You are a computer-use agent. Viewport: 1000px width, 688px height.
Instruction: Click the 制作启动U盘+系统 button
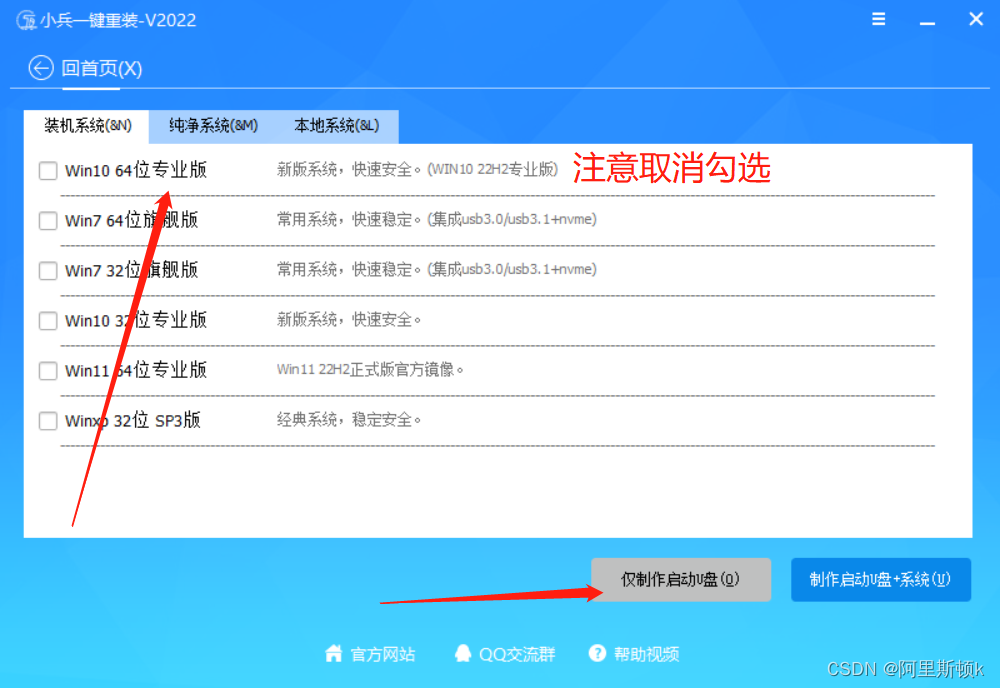(881, 580)
